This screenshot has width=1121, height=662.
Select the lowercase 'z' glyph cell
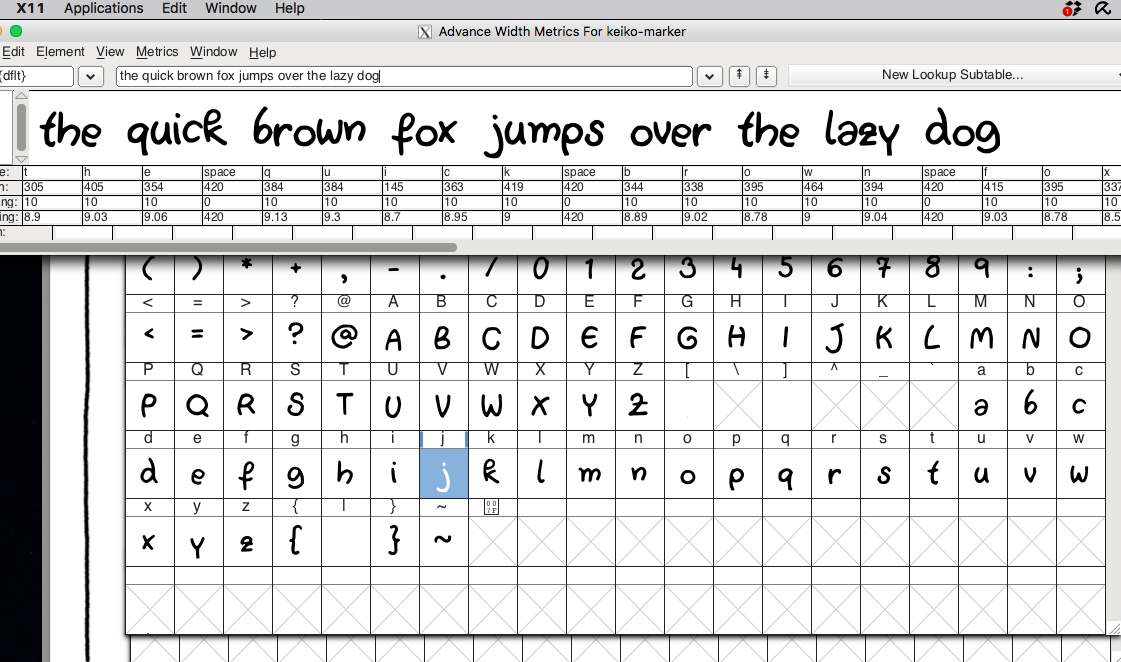pyautogui.click(x=247, y=540)
